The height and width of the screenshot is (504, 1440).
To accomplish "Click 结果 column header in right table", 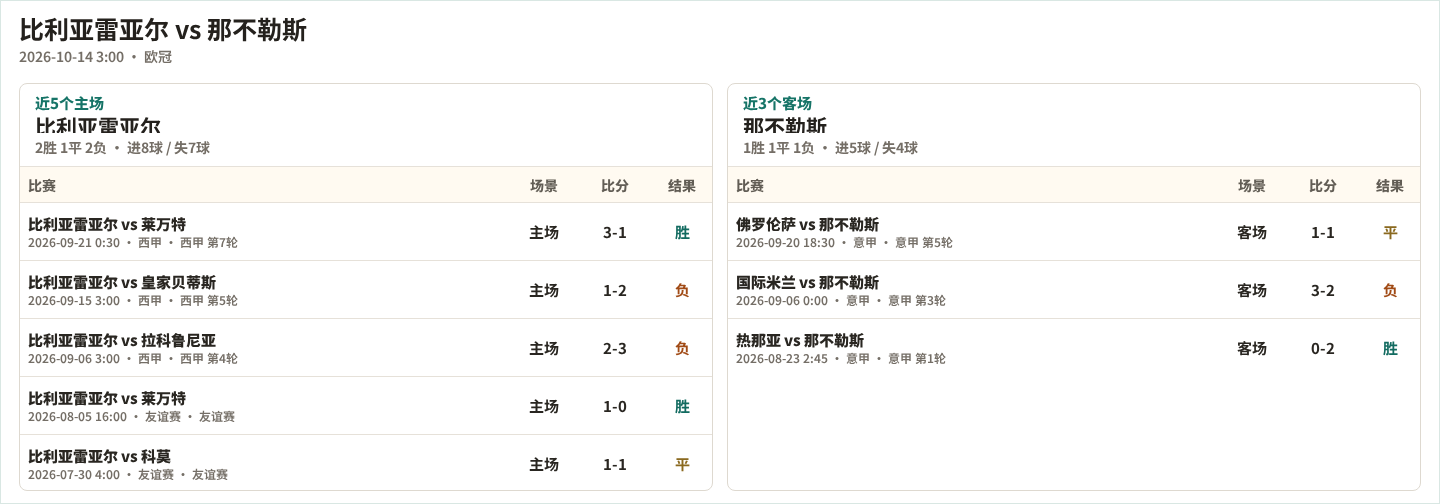I will [x=1390, y=186].
